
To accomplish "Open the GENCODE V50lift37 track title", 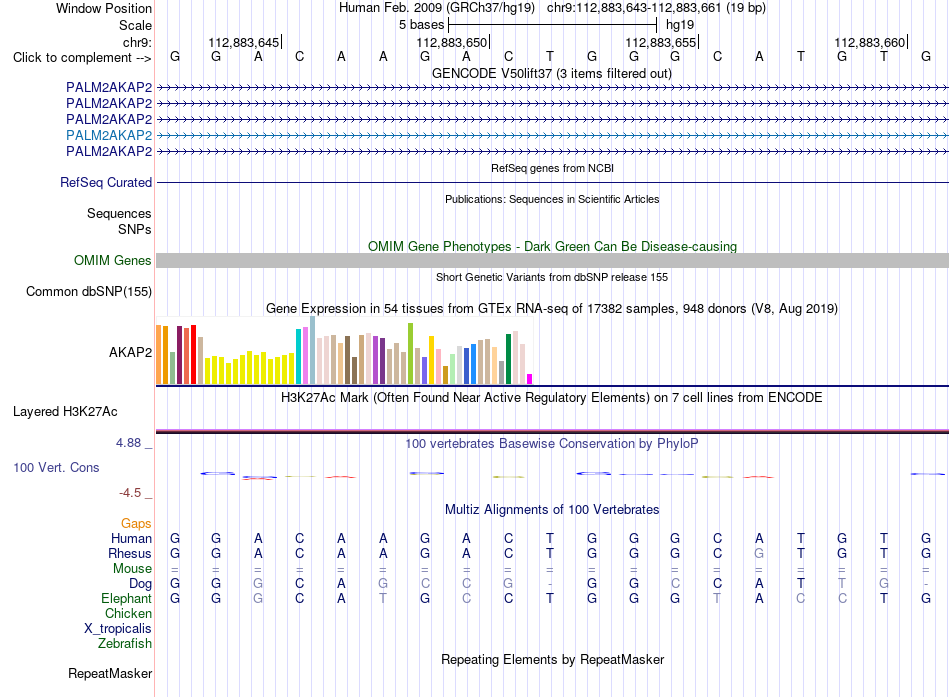I will click(x=552, y=73).
